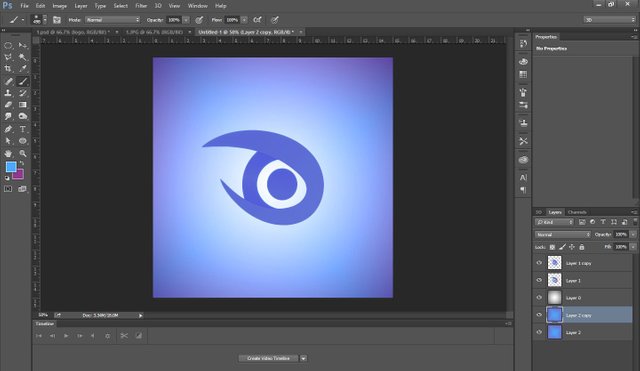Select the Pen tool
640x371 pixels.
[8, 129]
